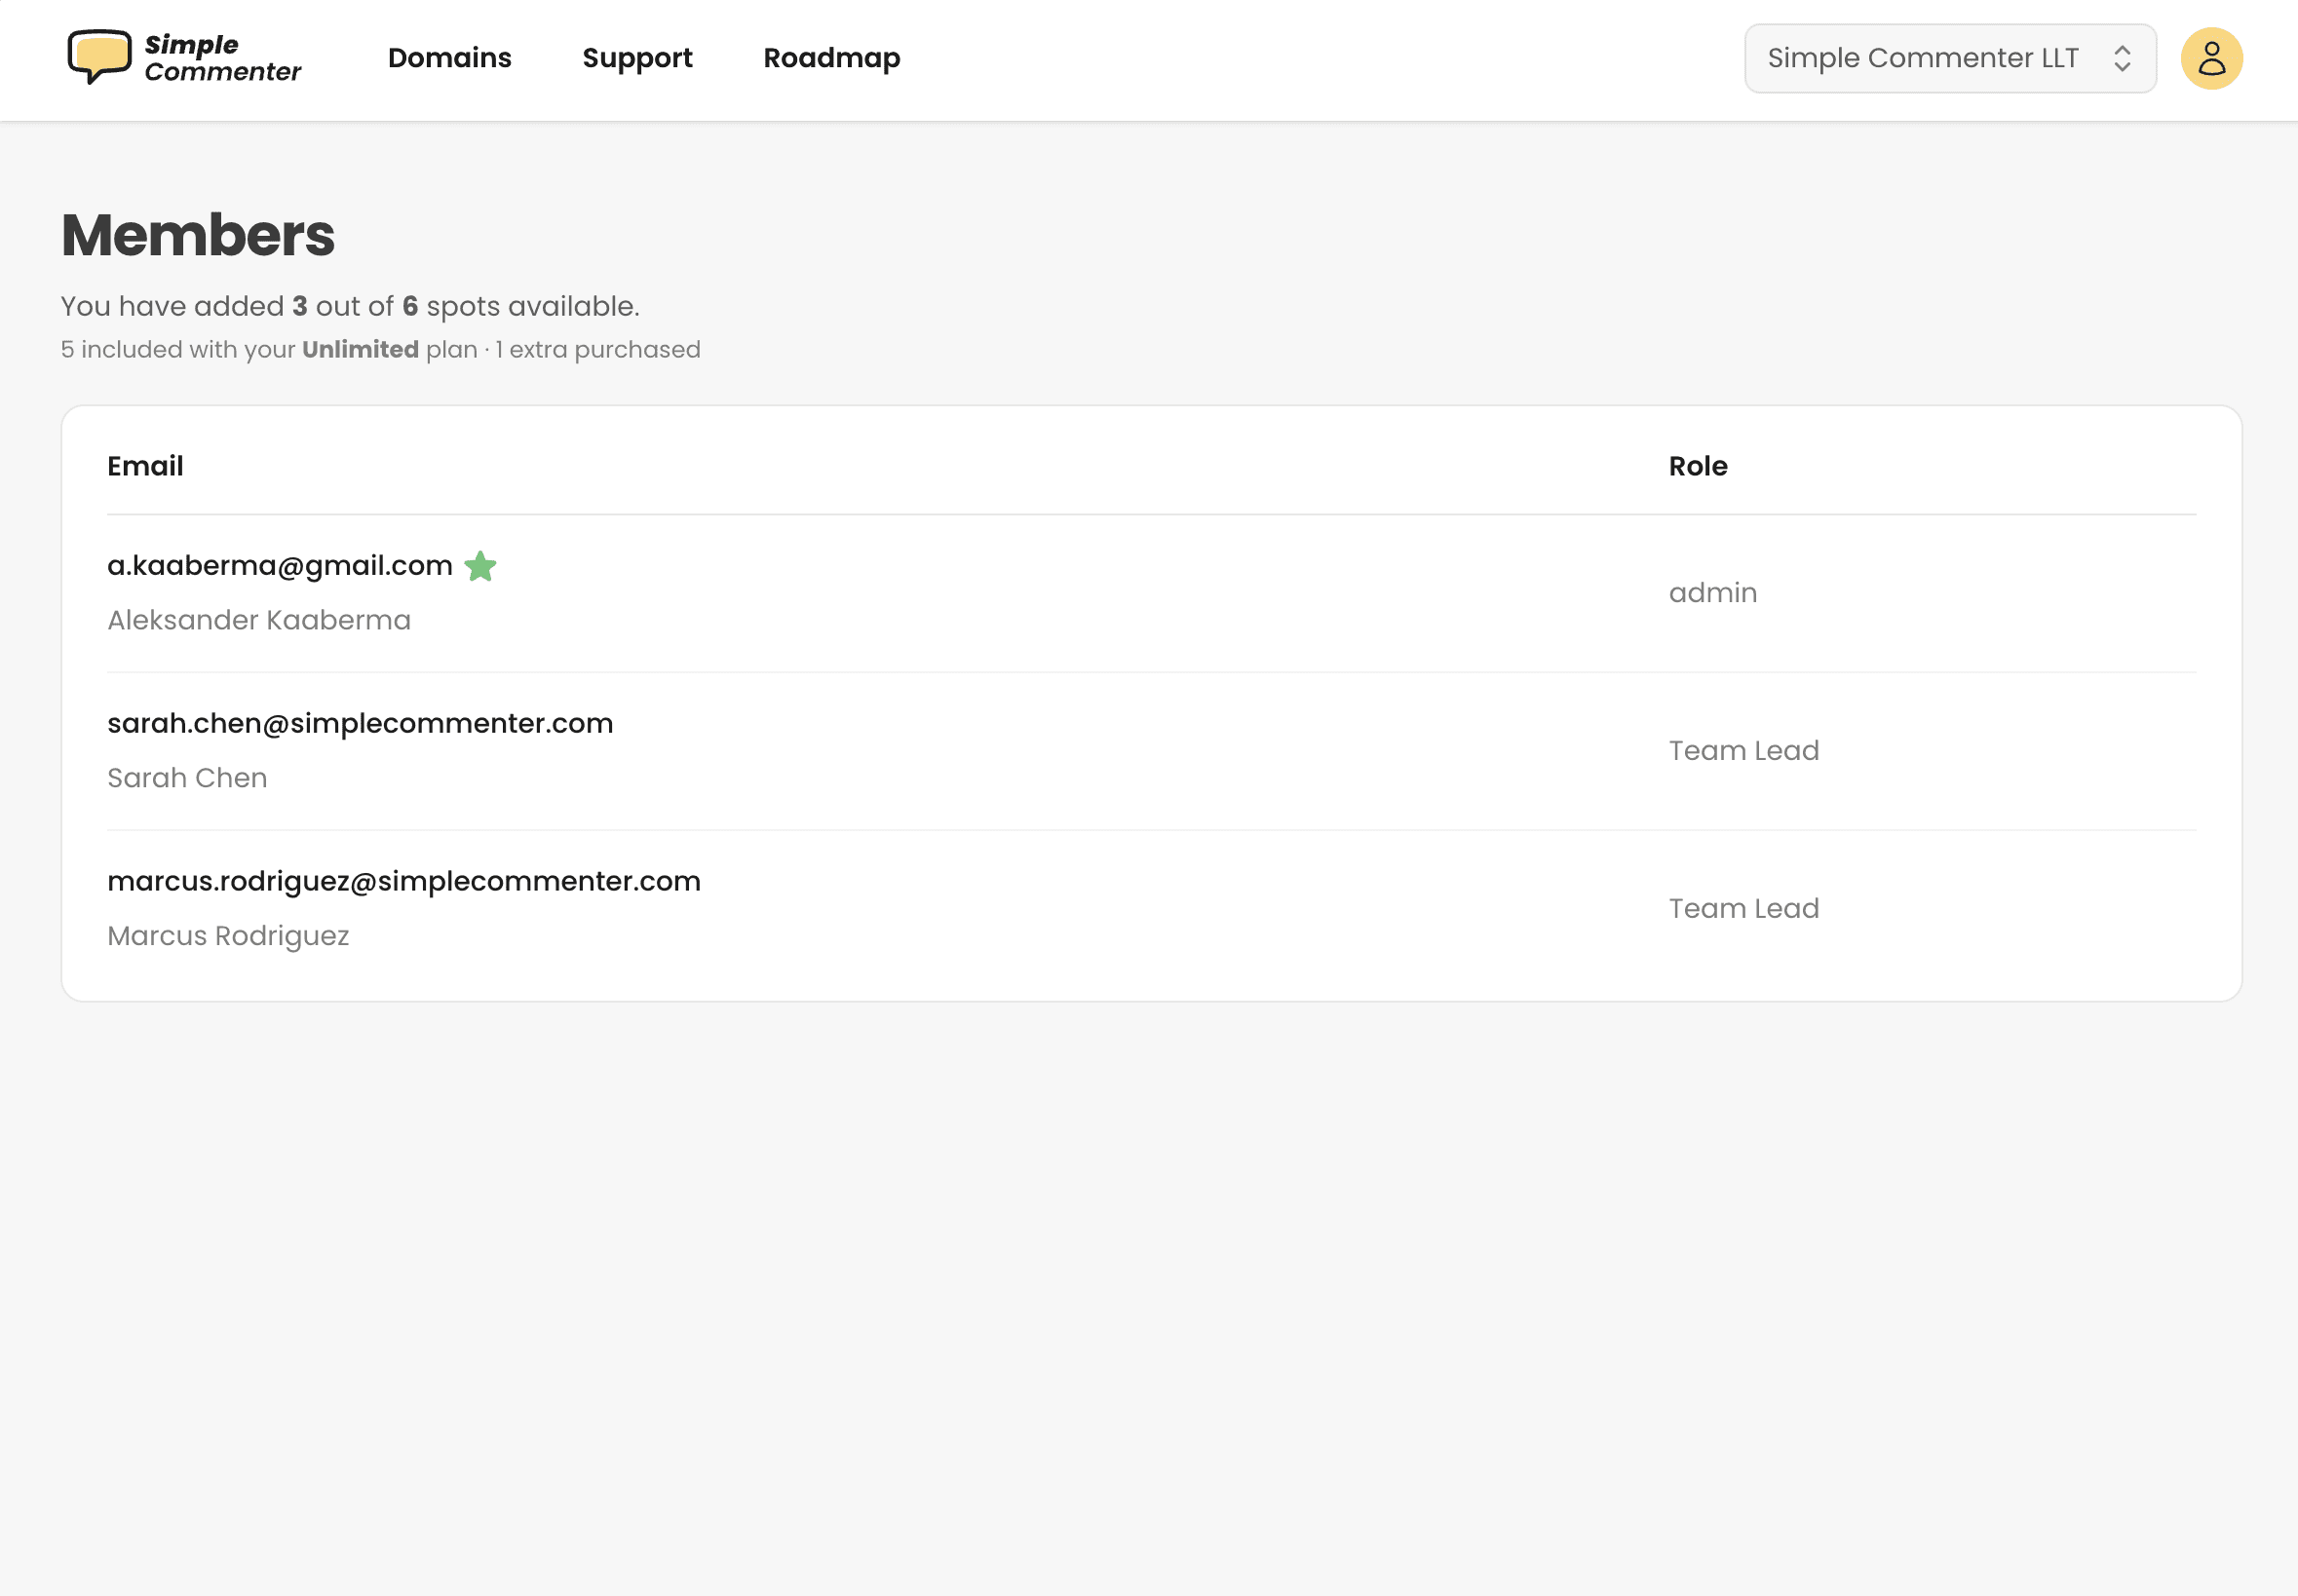Click the chevron on the workspace selector
The width and height of the screenshot is (2298, 1596).
[2124, 57]
